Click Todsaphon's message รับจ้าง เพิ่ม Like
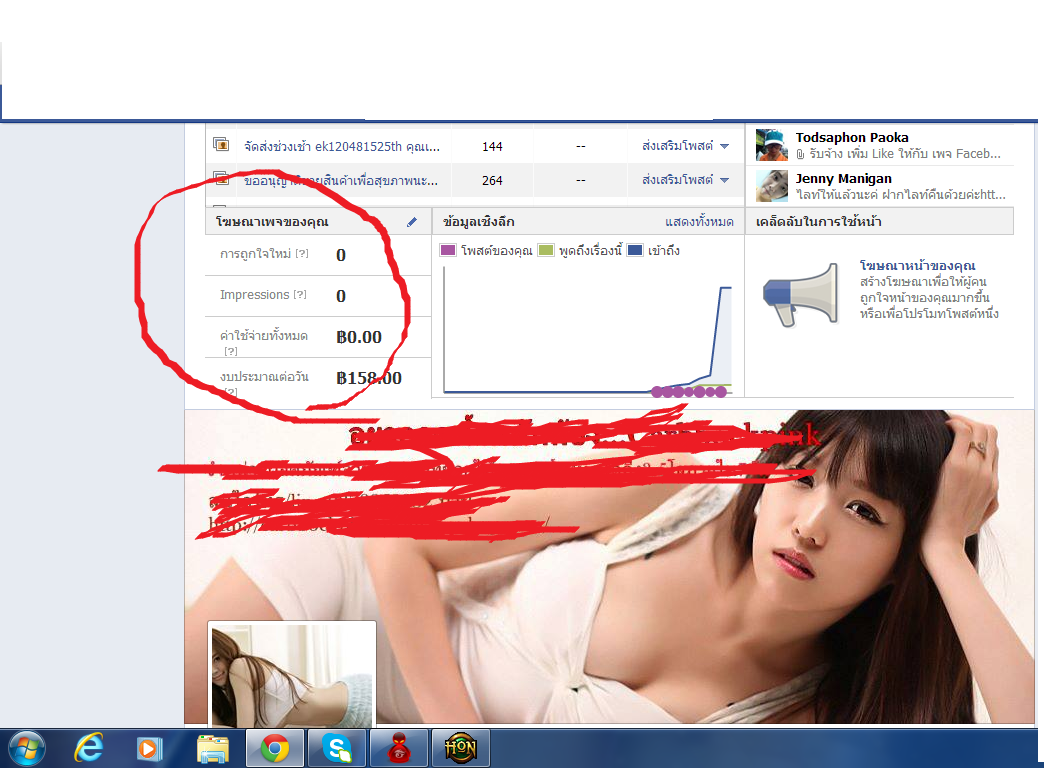 tap(898, 154)
